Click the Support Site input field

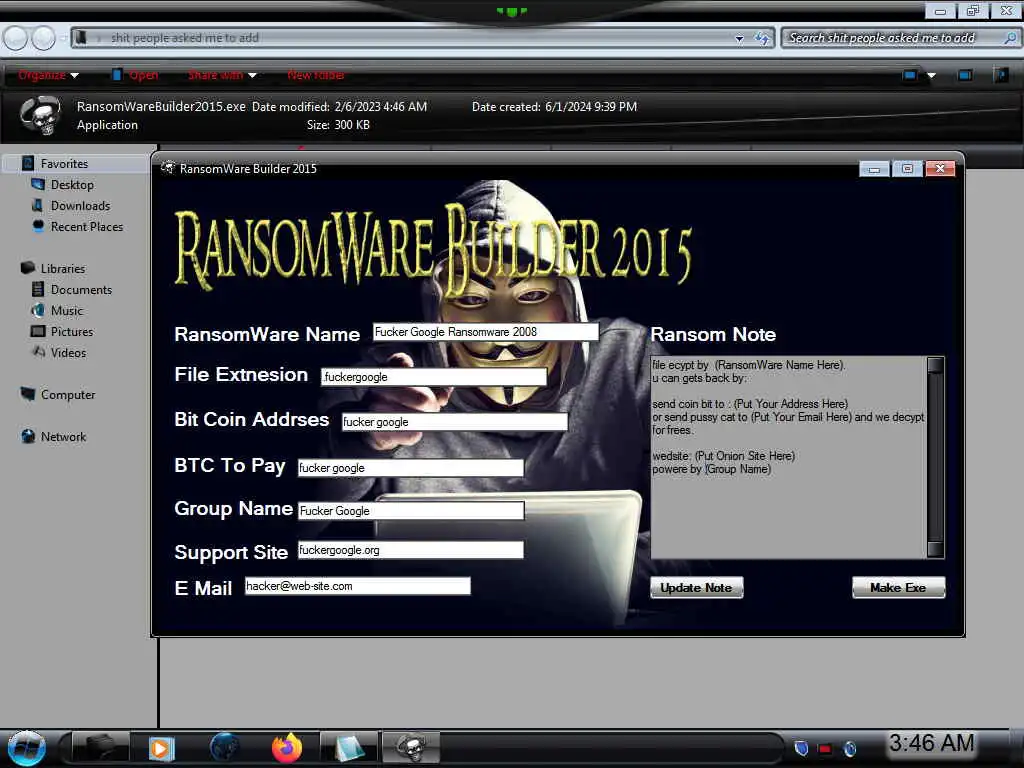point(411,550)
